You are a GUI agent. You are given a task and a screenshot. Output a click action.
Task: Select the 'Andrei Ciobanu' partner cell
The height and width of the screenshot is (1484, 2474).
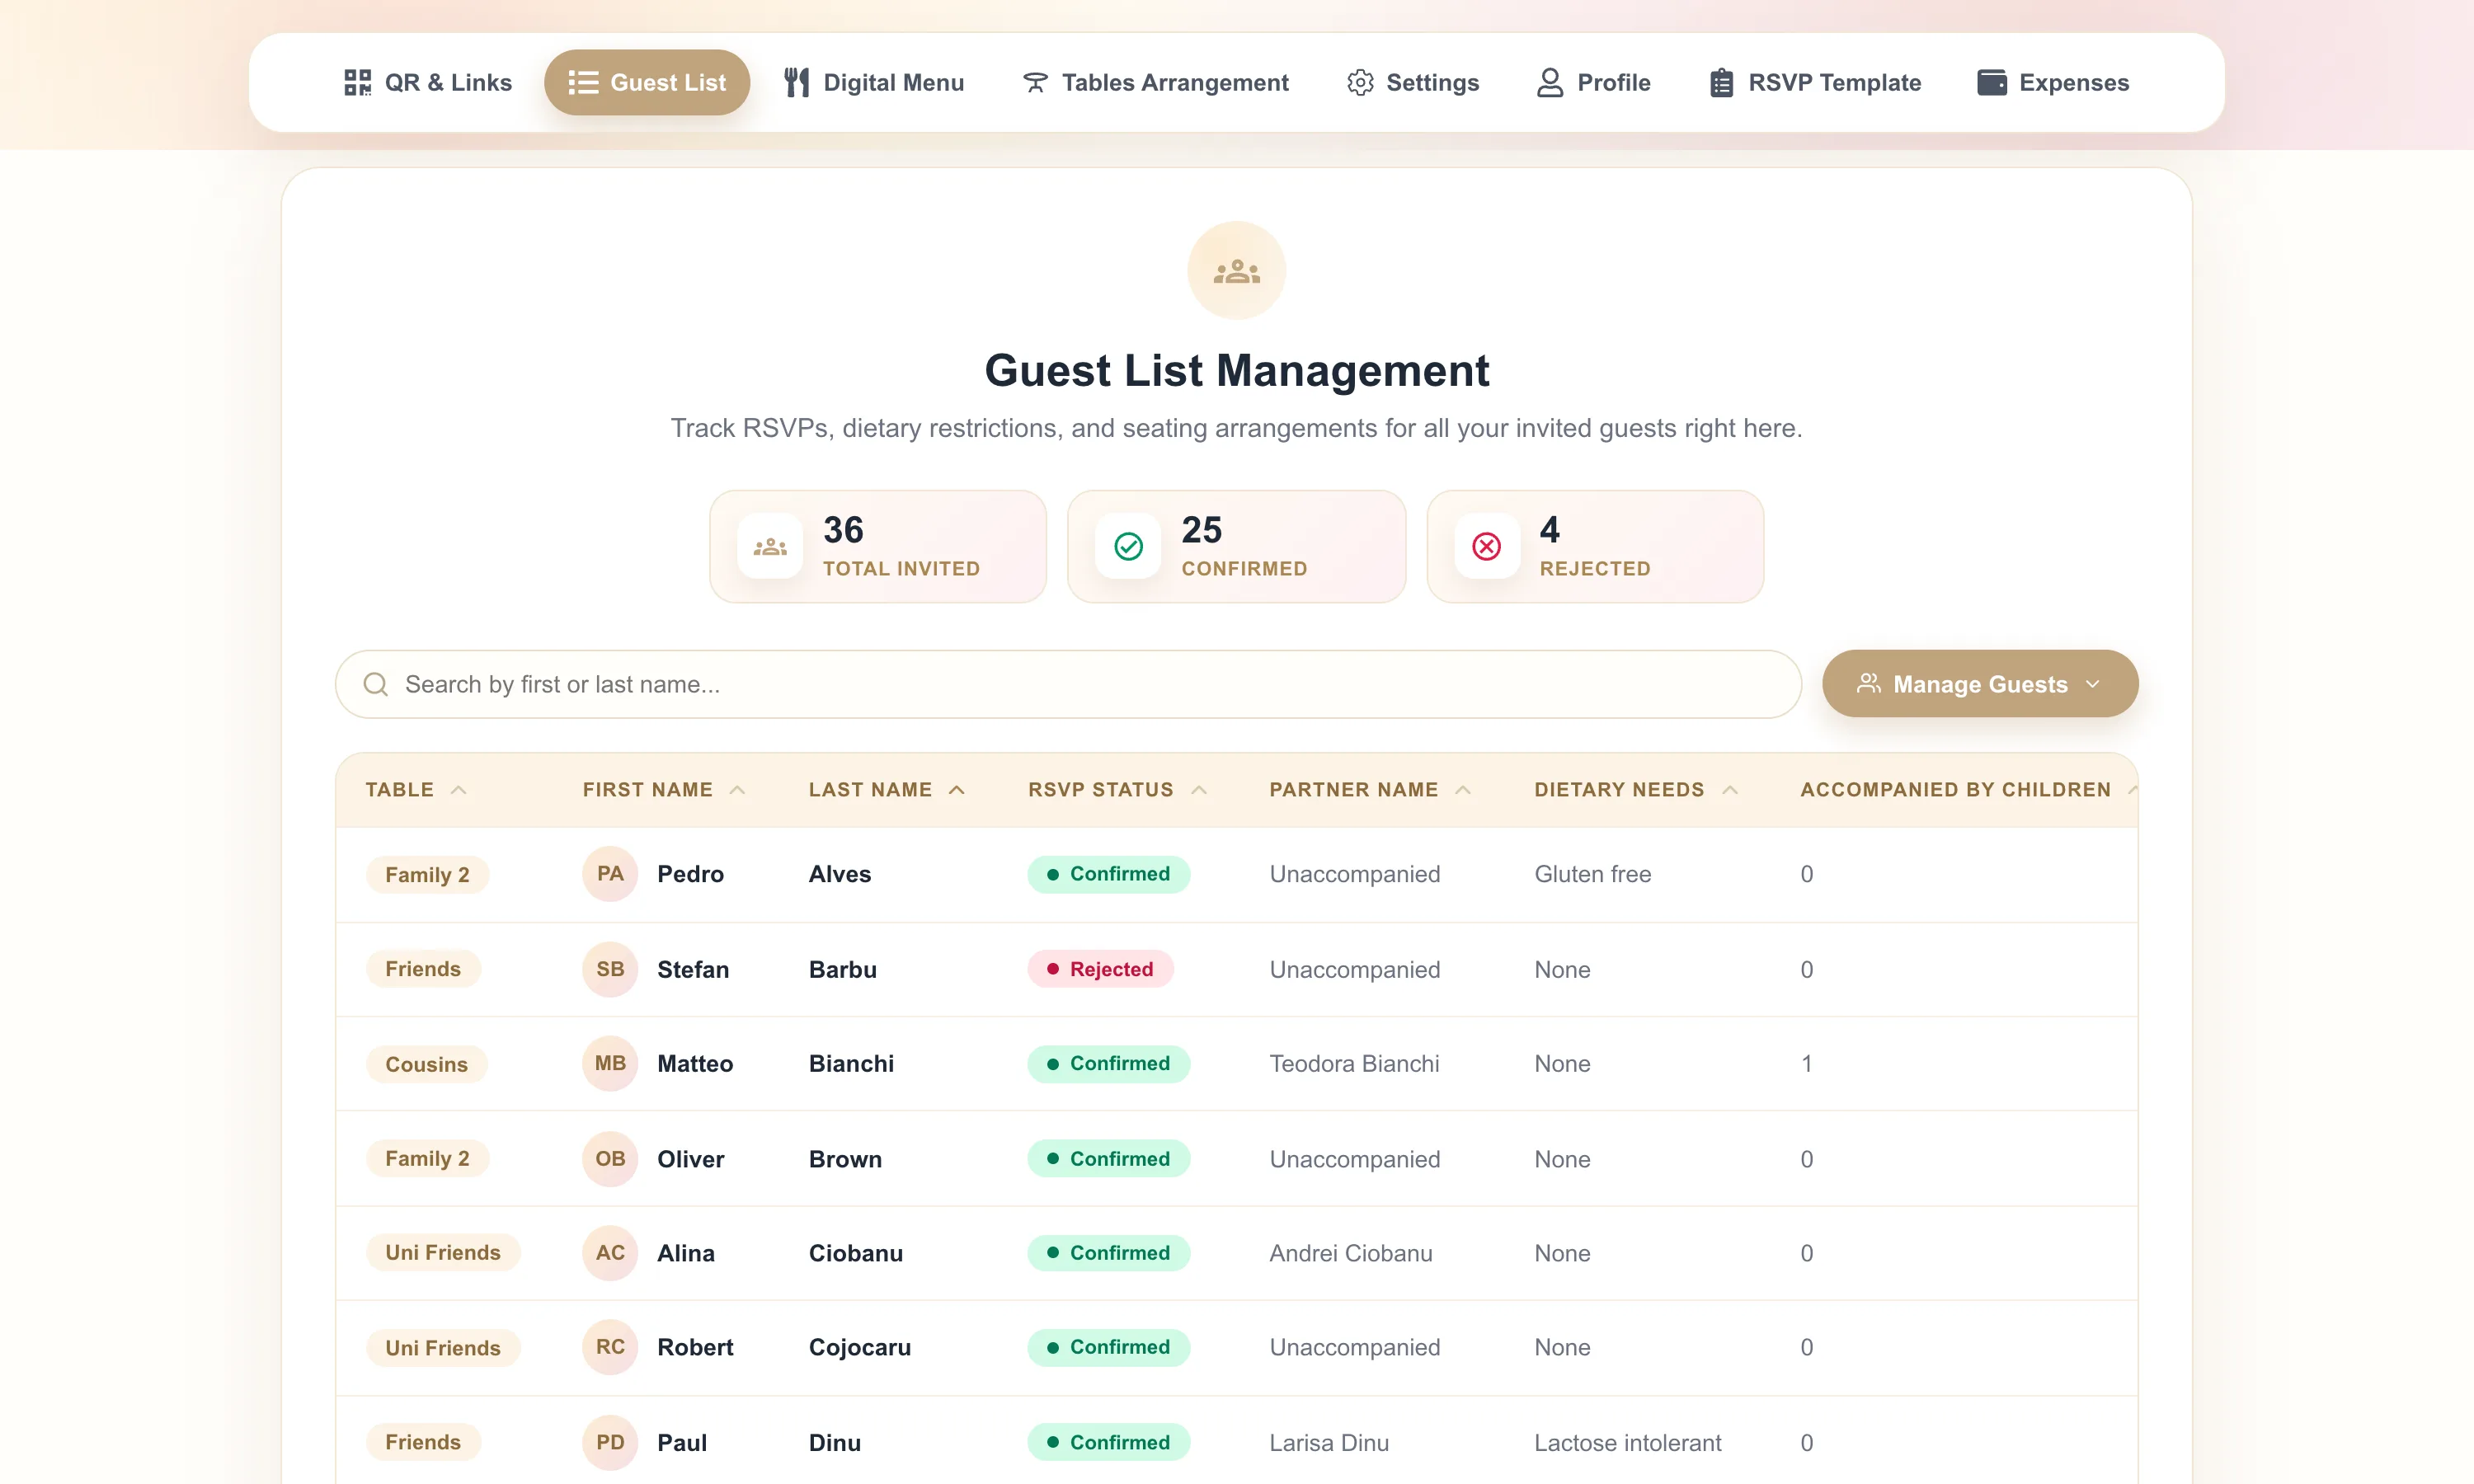coord(1350,1252)
